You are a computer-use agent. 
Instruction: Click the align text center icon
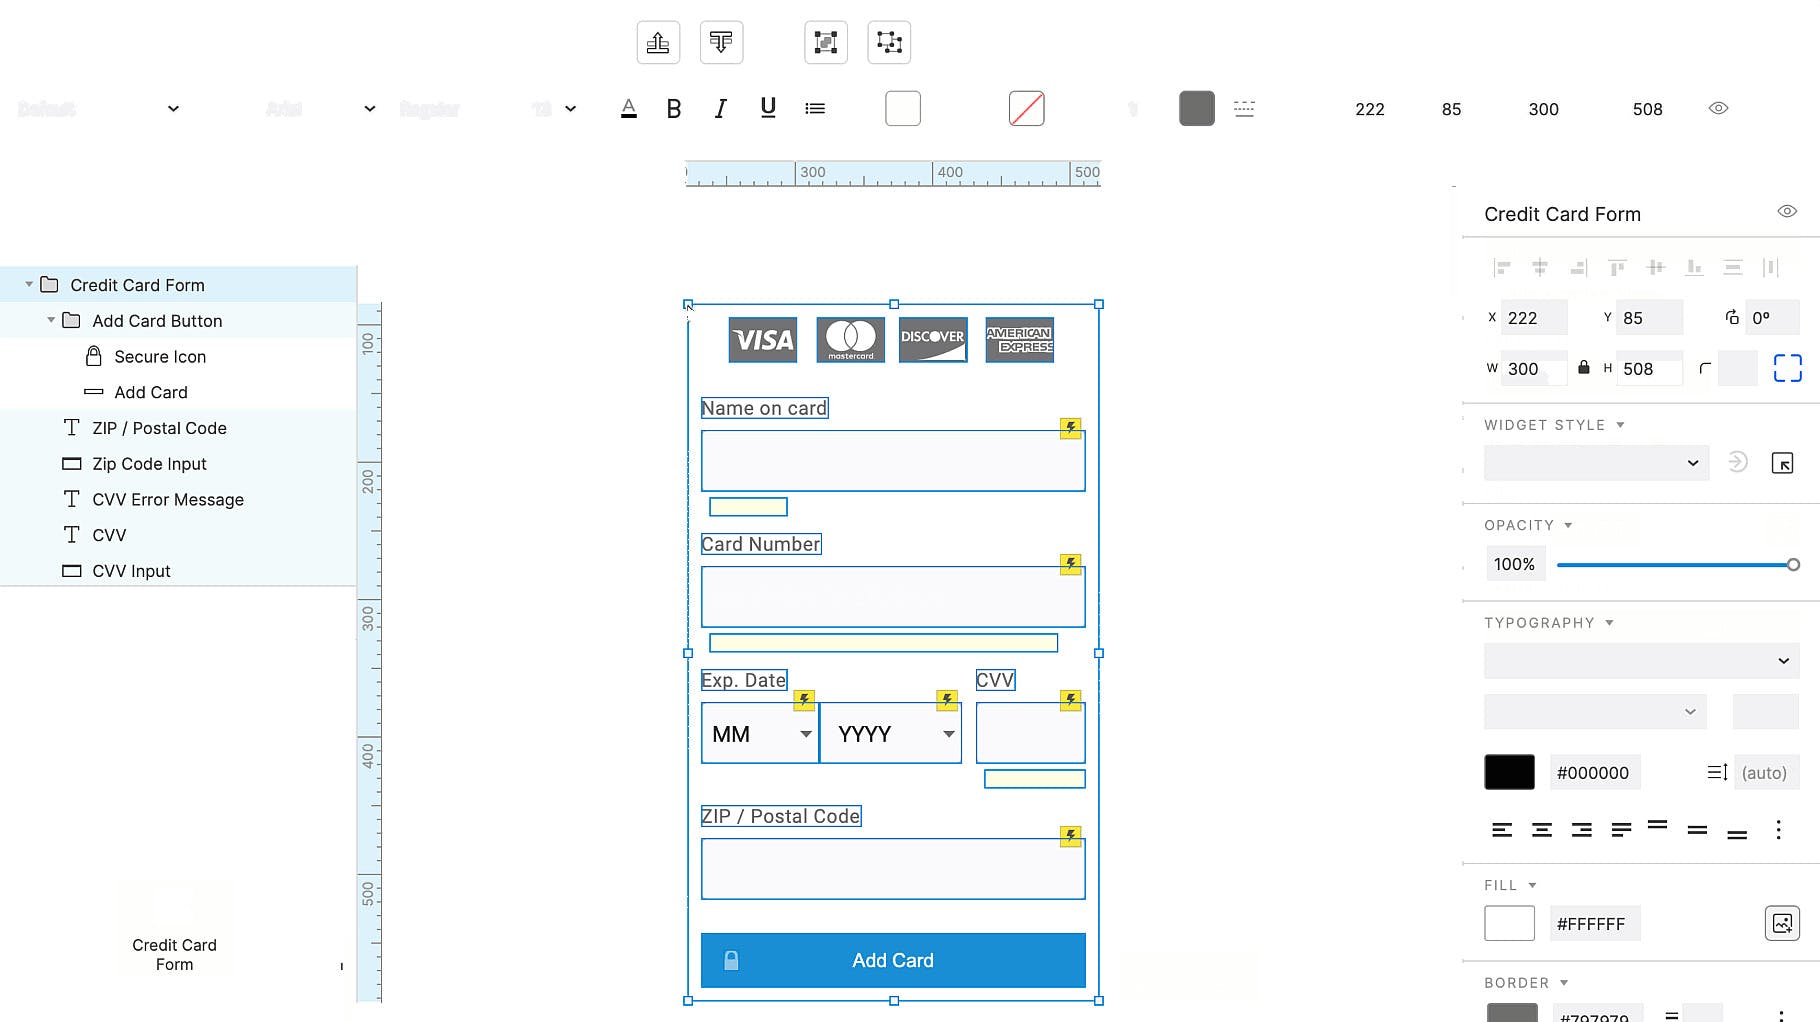coord(1542,830)
